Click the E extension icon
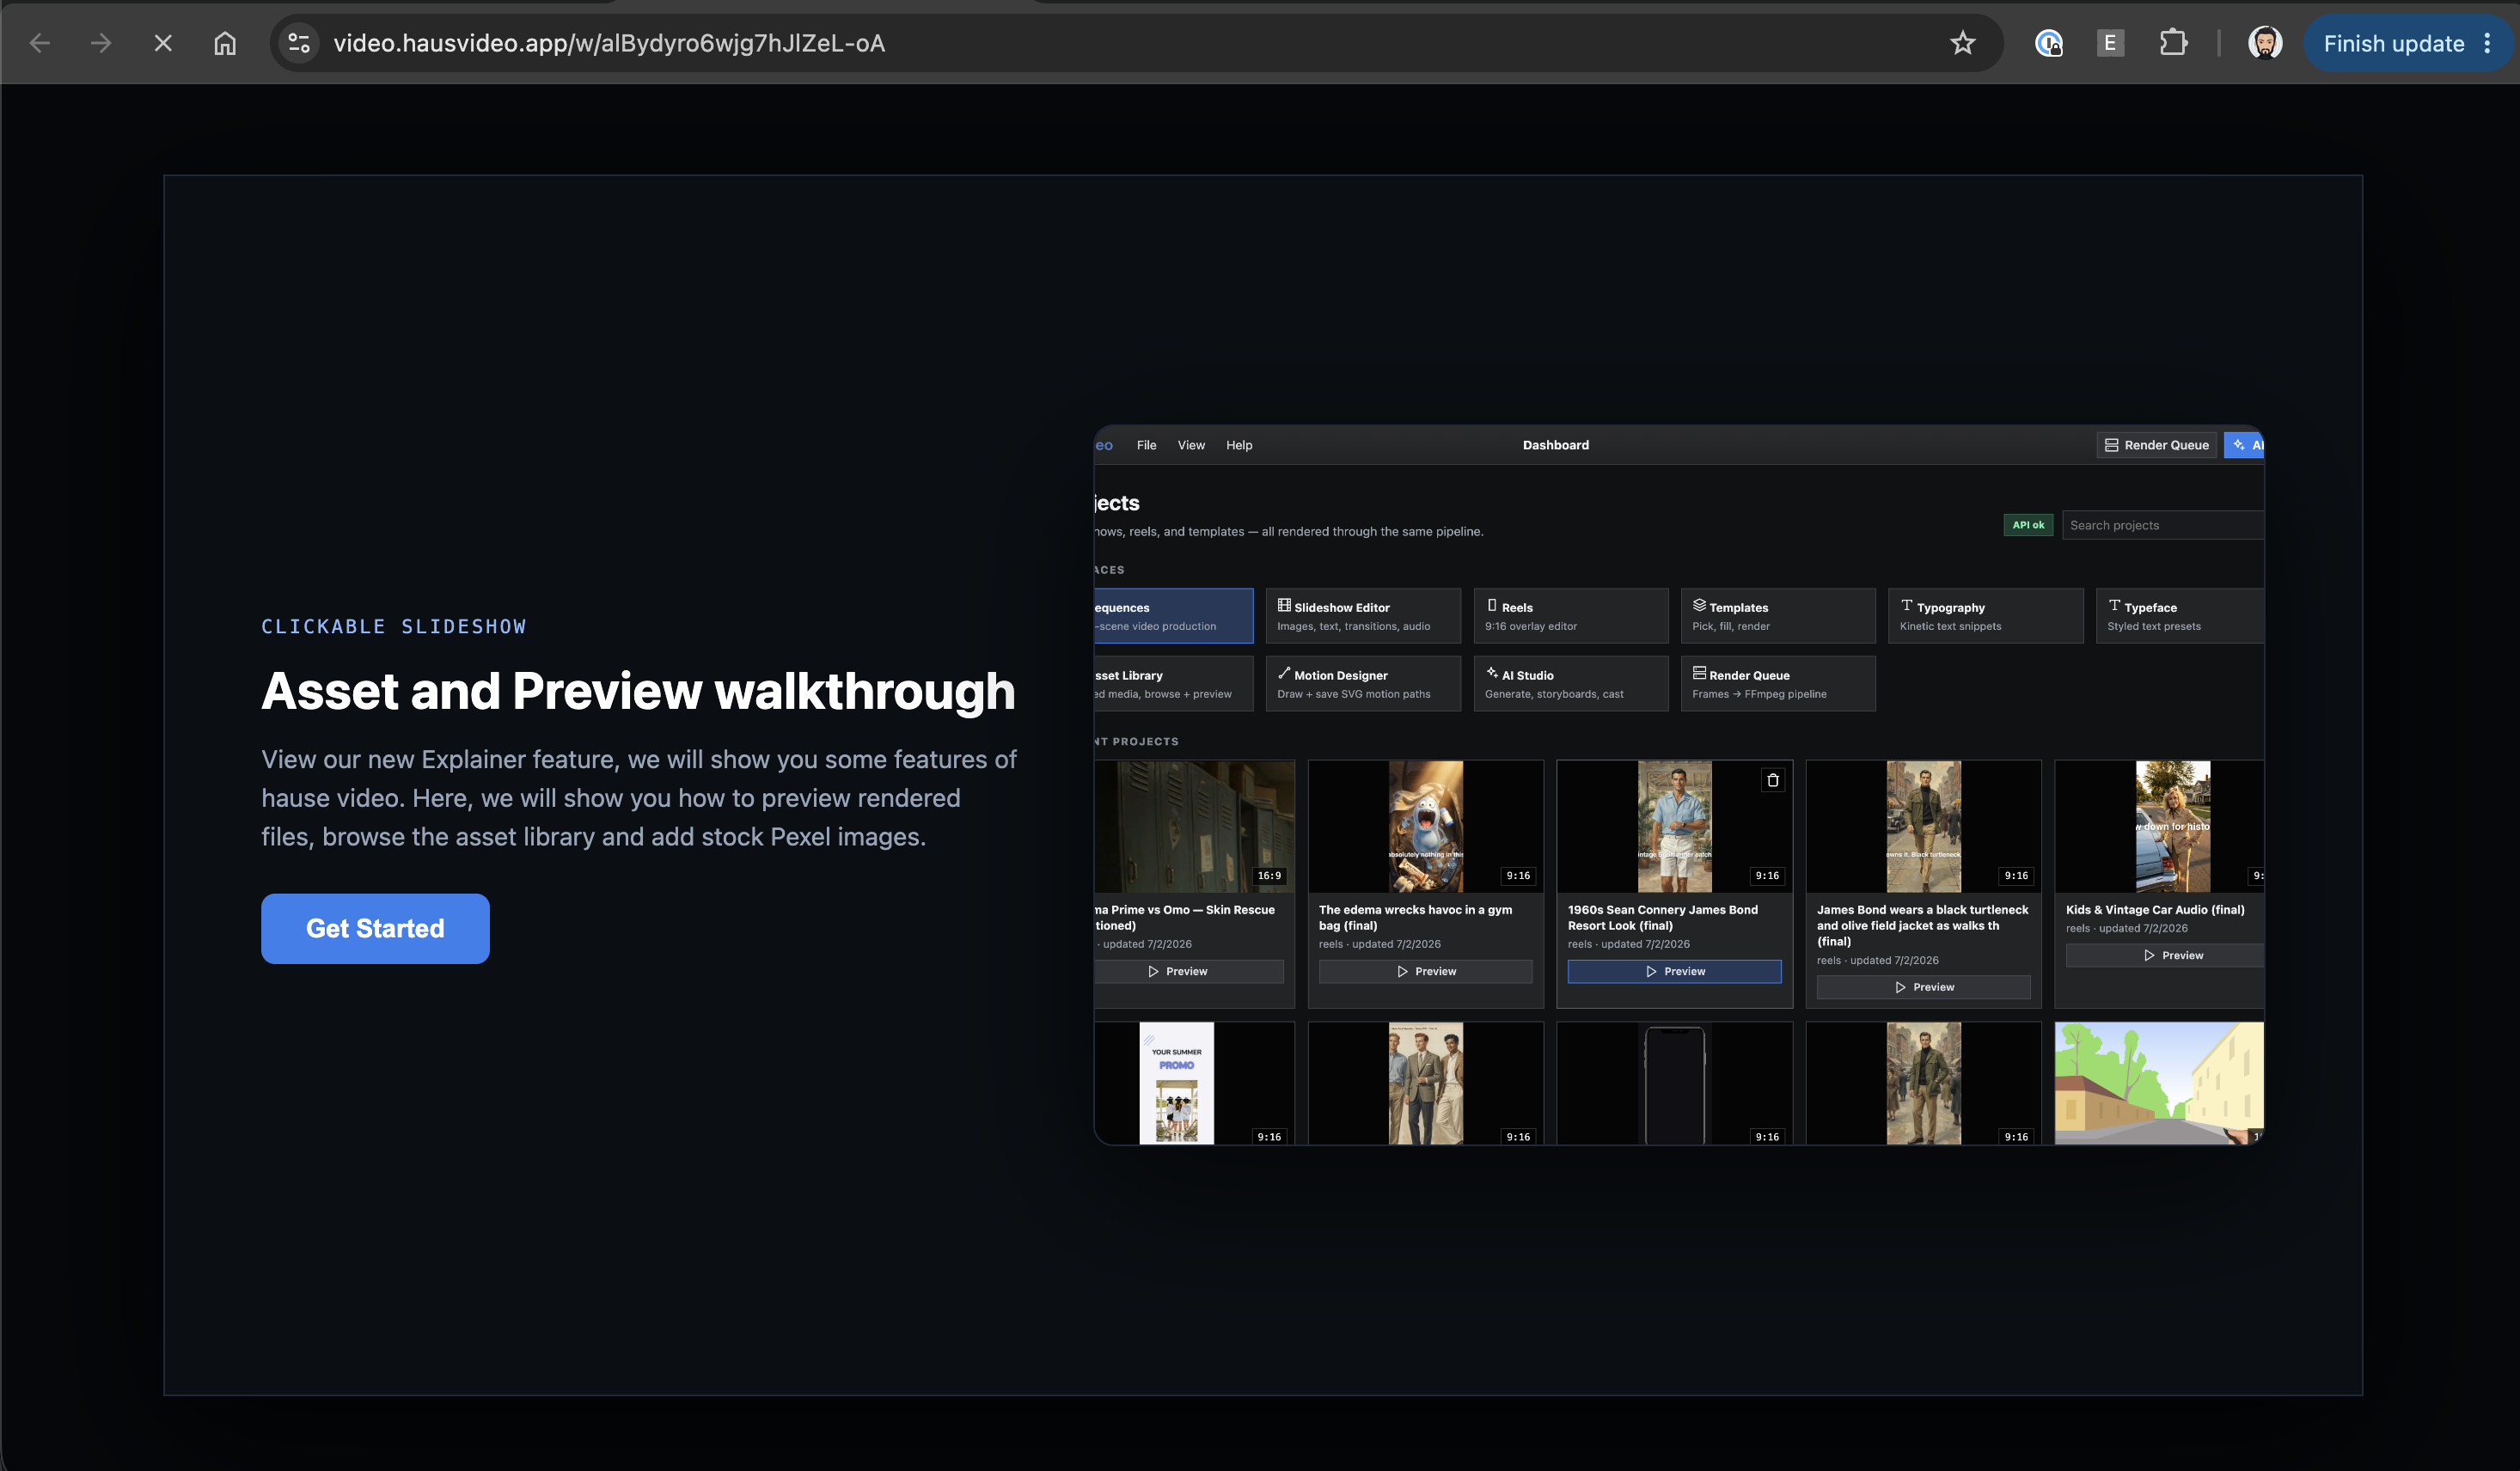This screenshot has height=1471, width=2520. (2110, 43)
